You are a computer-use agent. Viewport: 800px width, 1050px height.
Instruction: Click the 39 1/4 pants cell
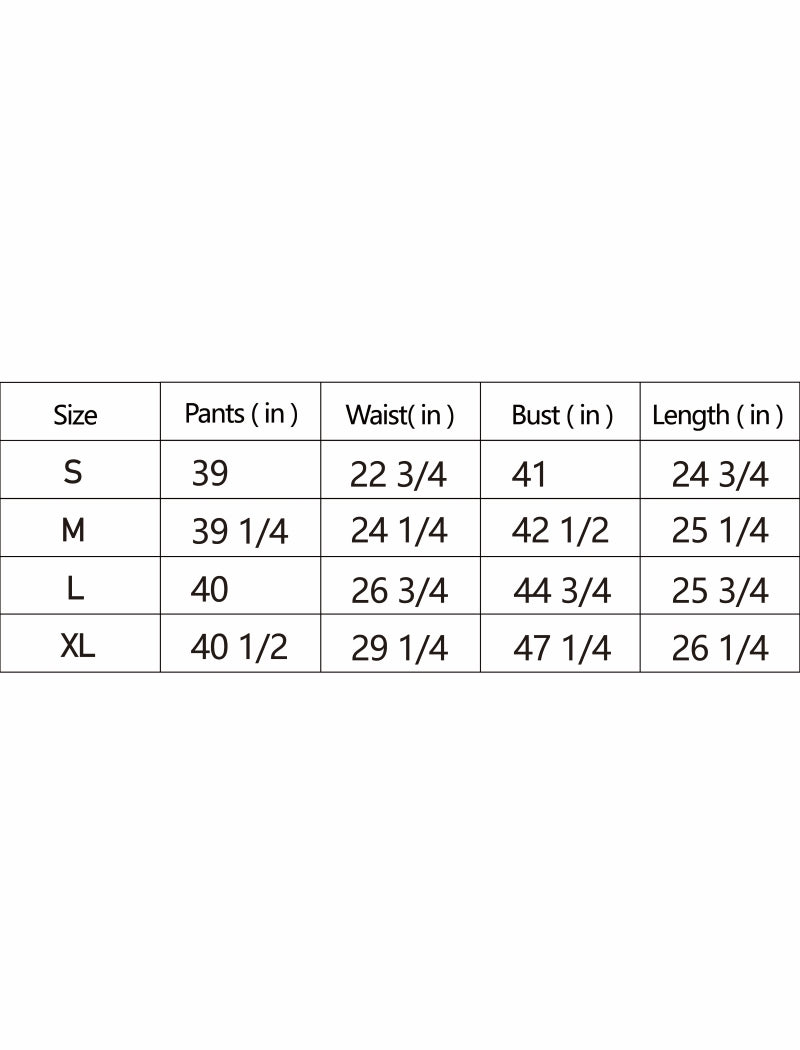point(240,532)
